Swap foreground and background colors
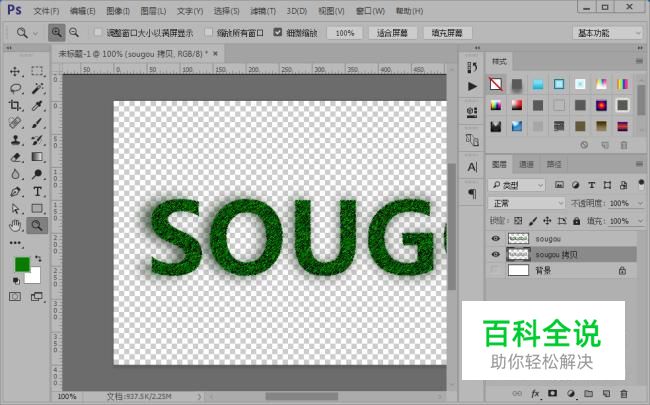This screenshot has width=650, height=405. 38,259
